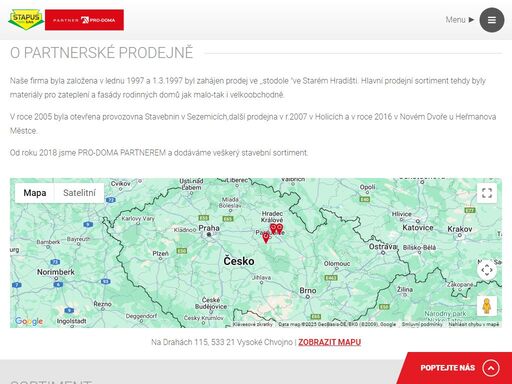Click the Žilina label on map
The image size is (512, 384).
405,289
